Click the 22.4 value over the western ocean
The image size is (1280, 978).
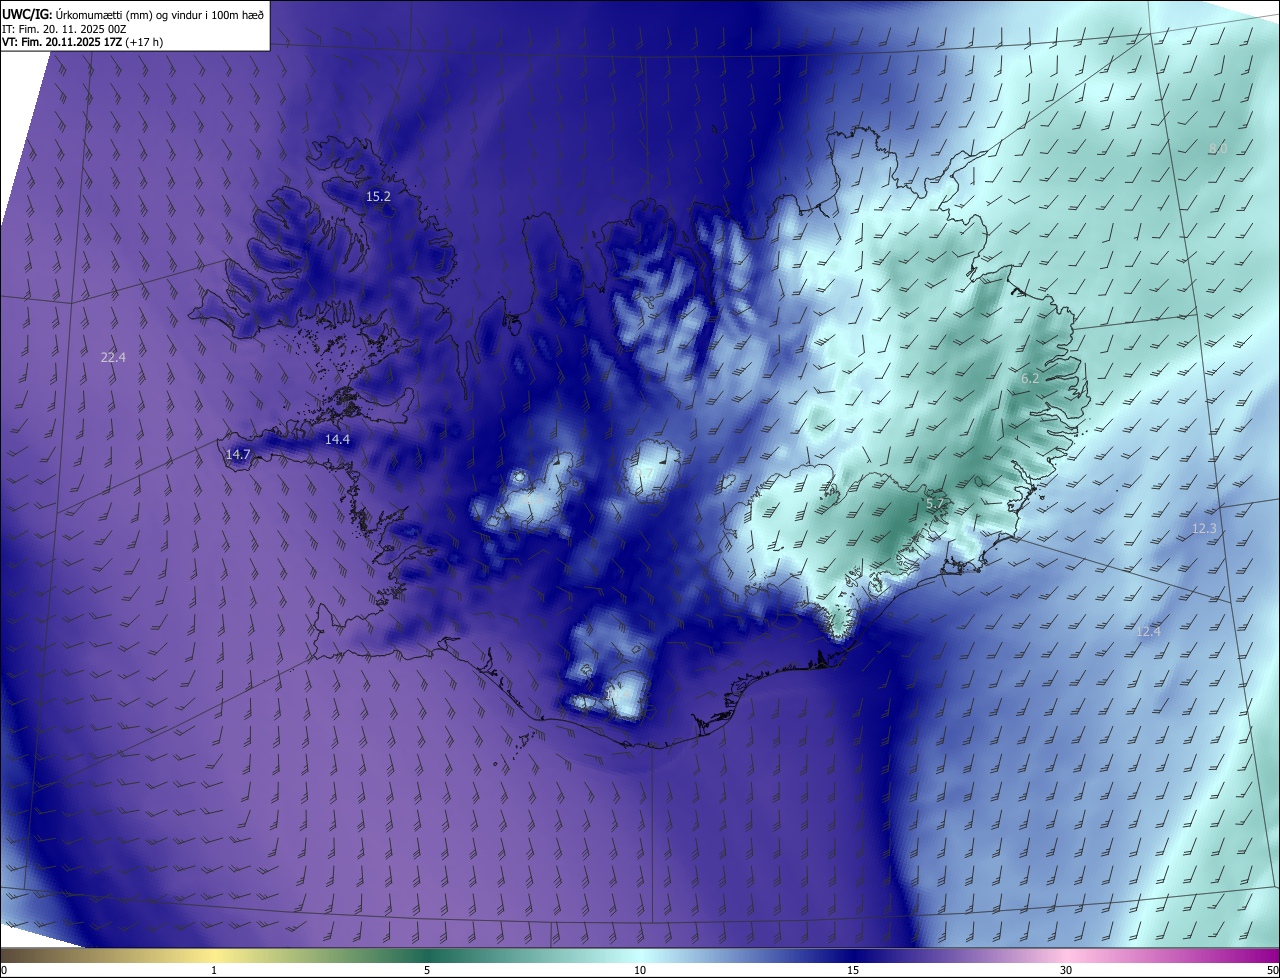tap(114, 357)
